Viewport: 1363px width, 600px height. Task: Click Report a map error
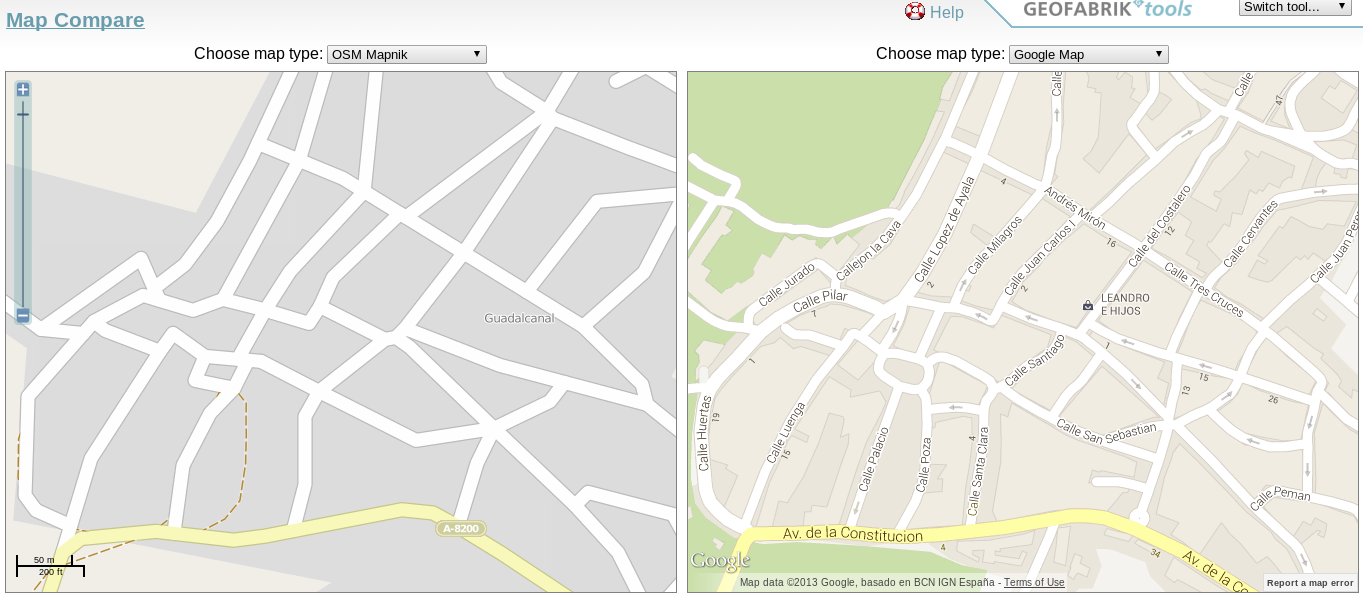1310,583
